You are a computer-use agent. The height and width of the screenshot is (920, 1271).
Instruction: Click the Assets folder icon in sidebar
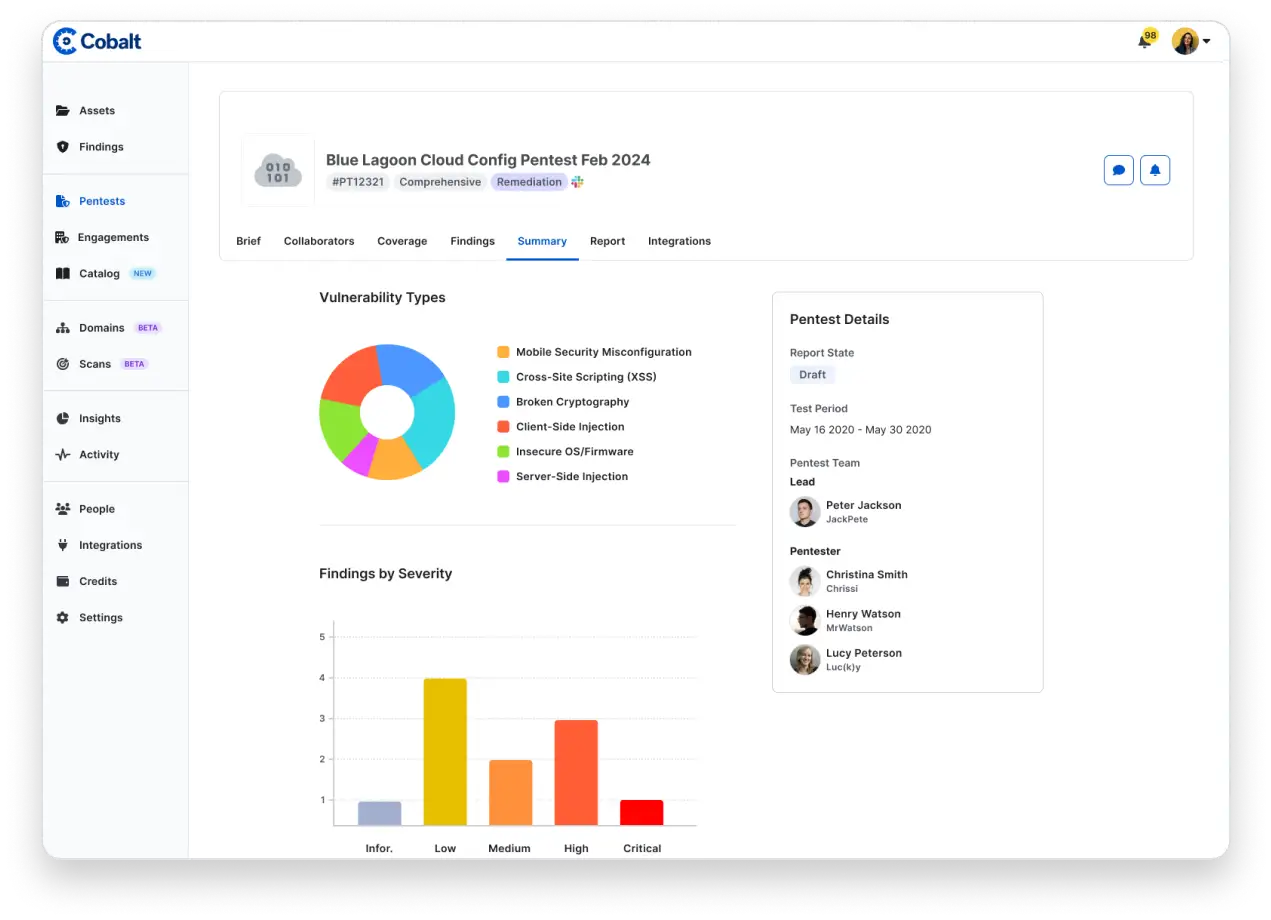(62, 111)
